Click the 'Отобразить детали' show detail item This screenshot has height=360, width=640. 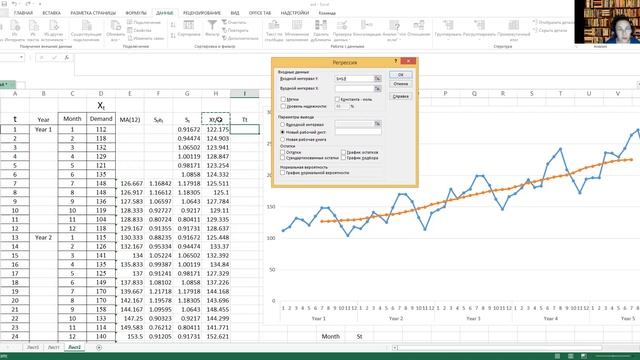click(x=552, y=22)
